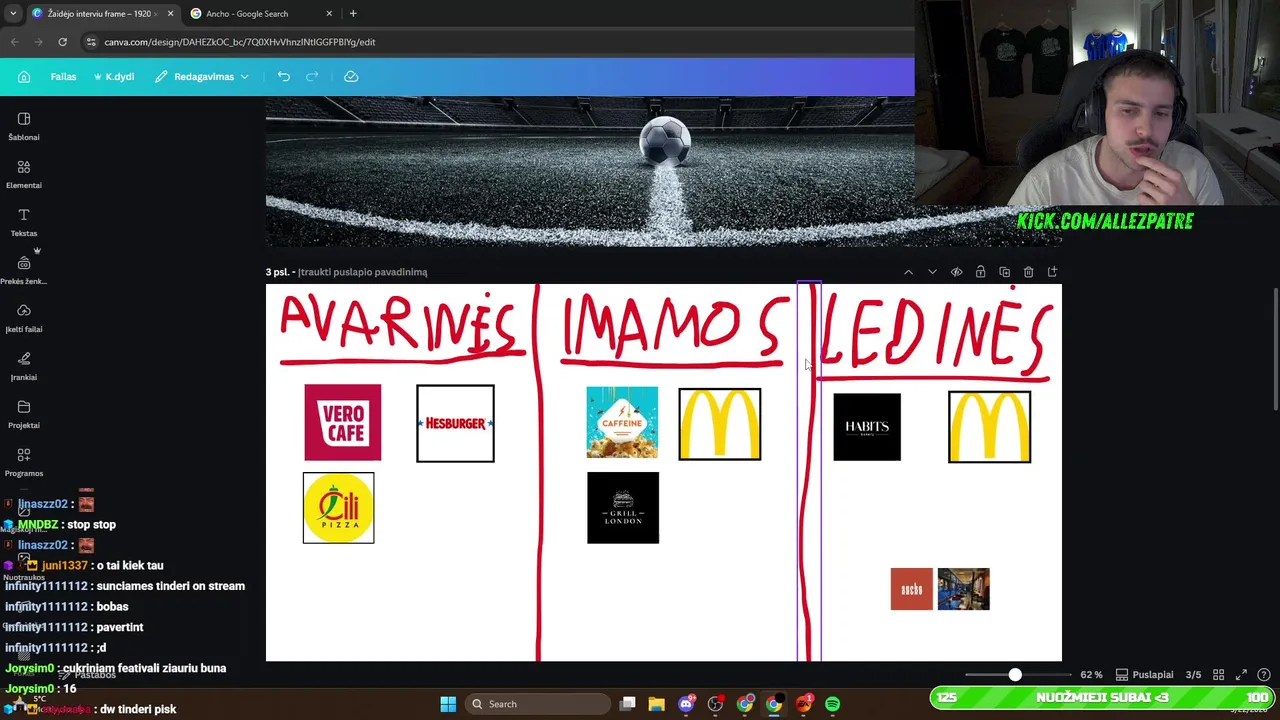Open the Įkelti failai uploads panel
Image resolution: width=1280 pixels, height=720 pixels.
tap(24, 318)
